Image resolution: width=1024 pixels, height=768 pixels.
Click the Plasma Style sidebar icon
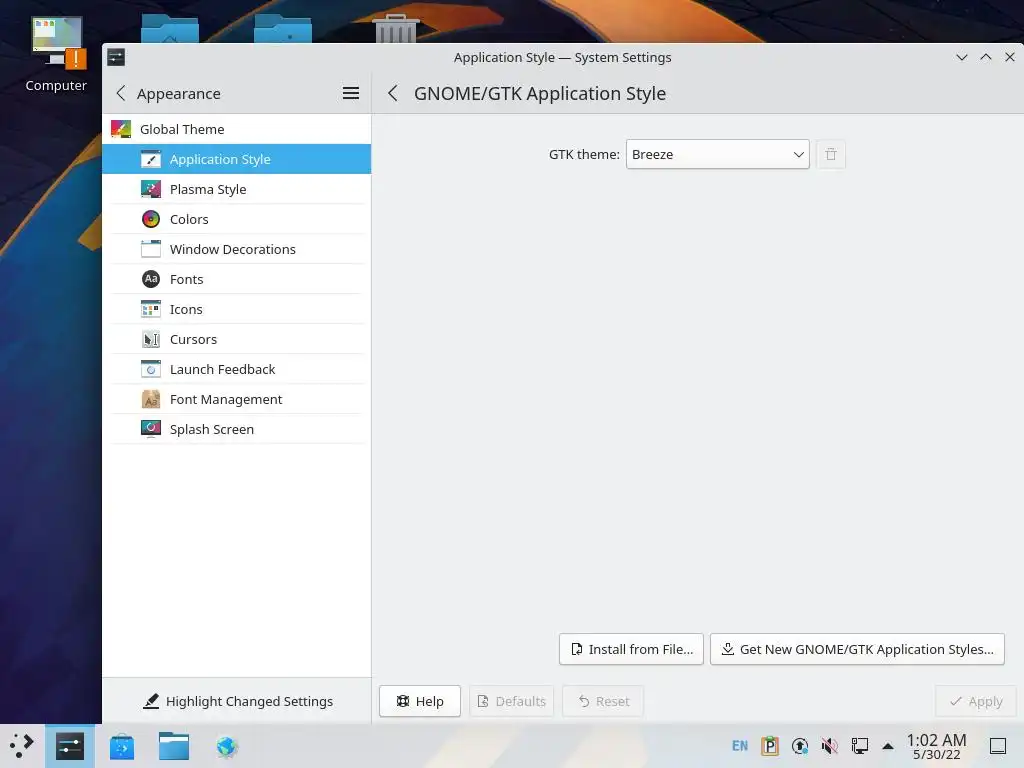click(x=151, y=189)
